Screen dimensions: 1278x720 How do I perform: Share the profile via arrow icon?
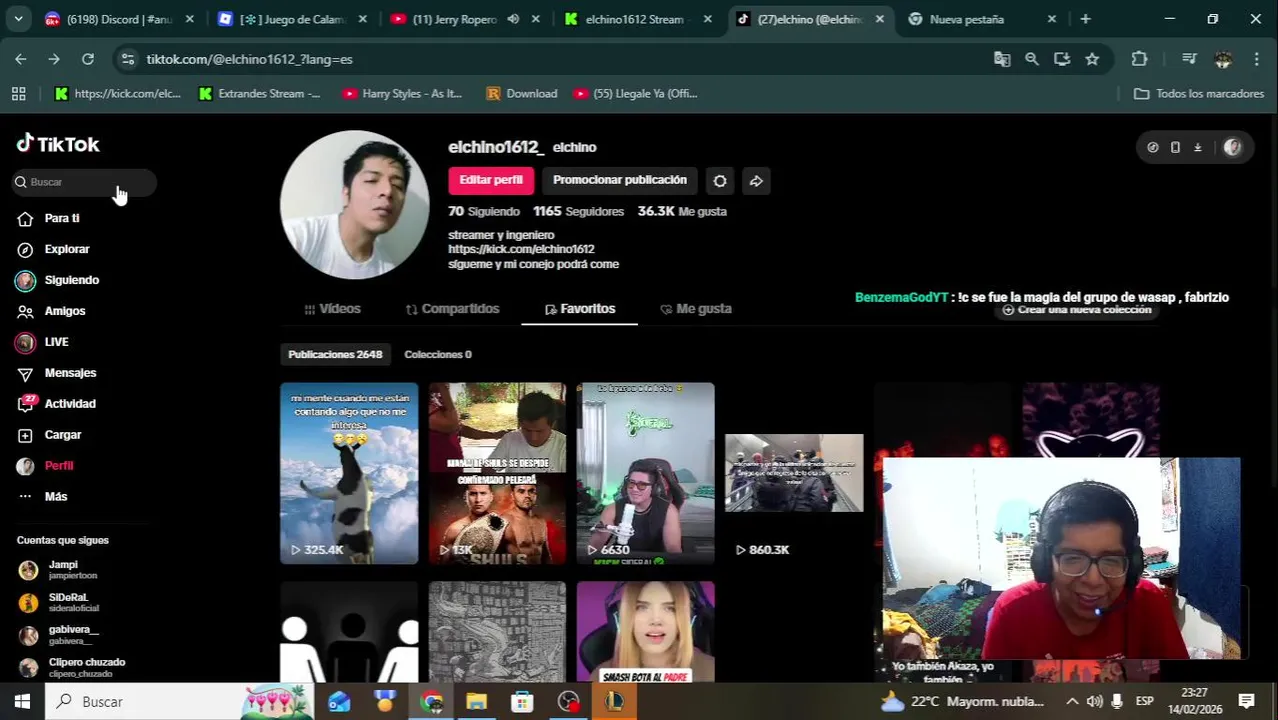click(x=756, y=181)
